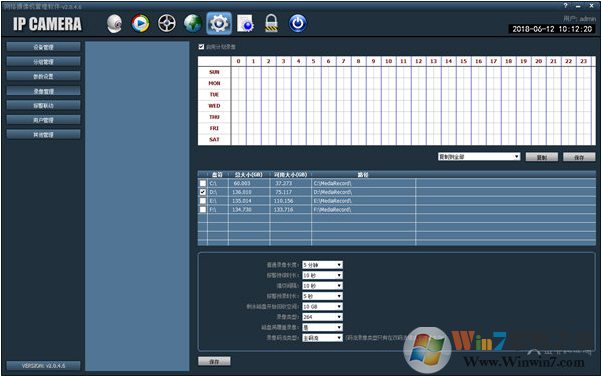This screenshot has height=376, width=601.
Task: Select WED row cell at hour 12
Action: [419, 106]
